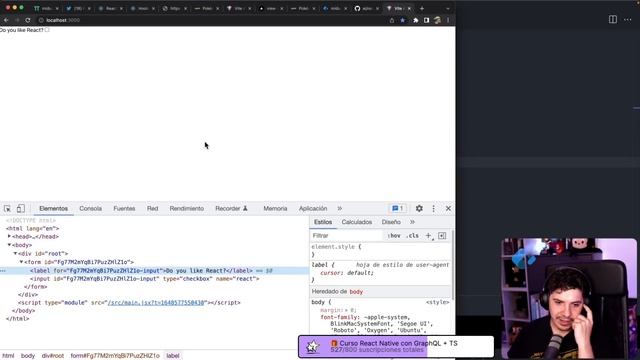Close the DevTools panel
The image size is (640, 360).
pos(448,209)
